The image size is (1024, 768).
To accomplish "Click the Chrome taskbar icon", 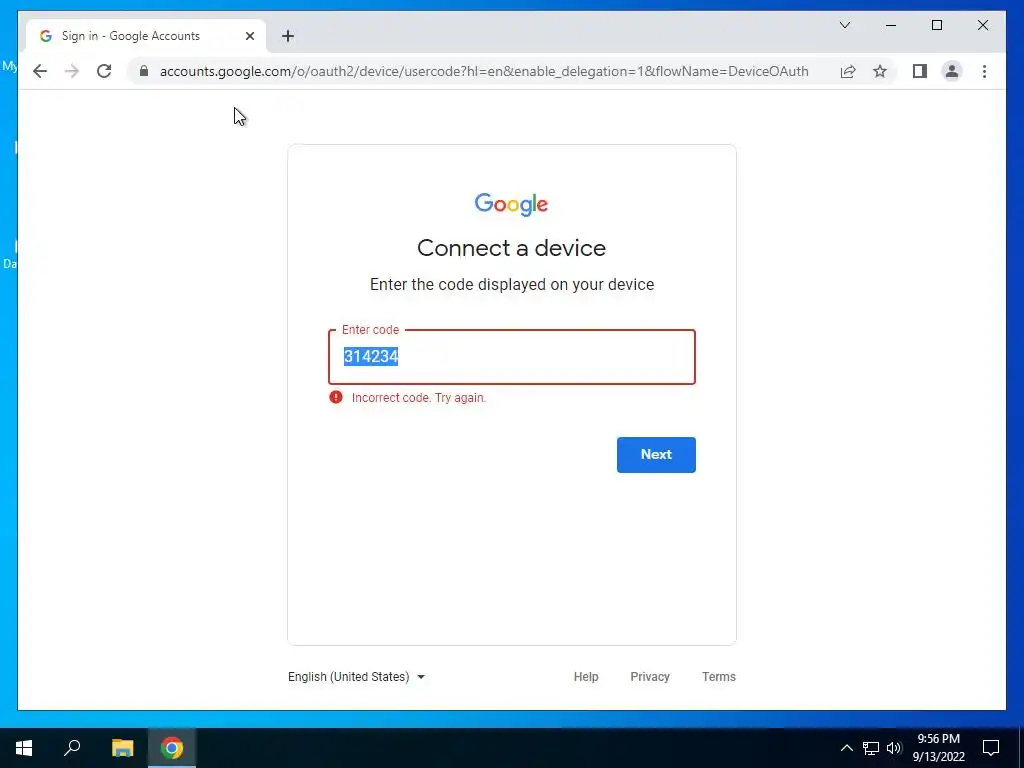I will tap(172, 748).
